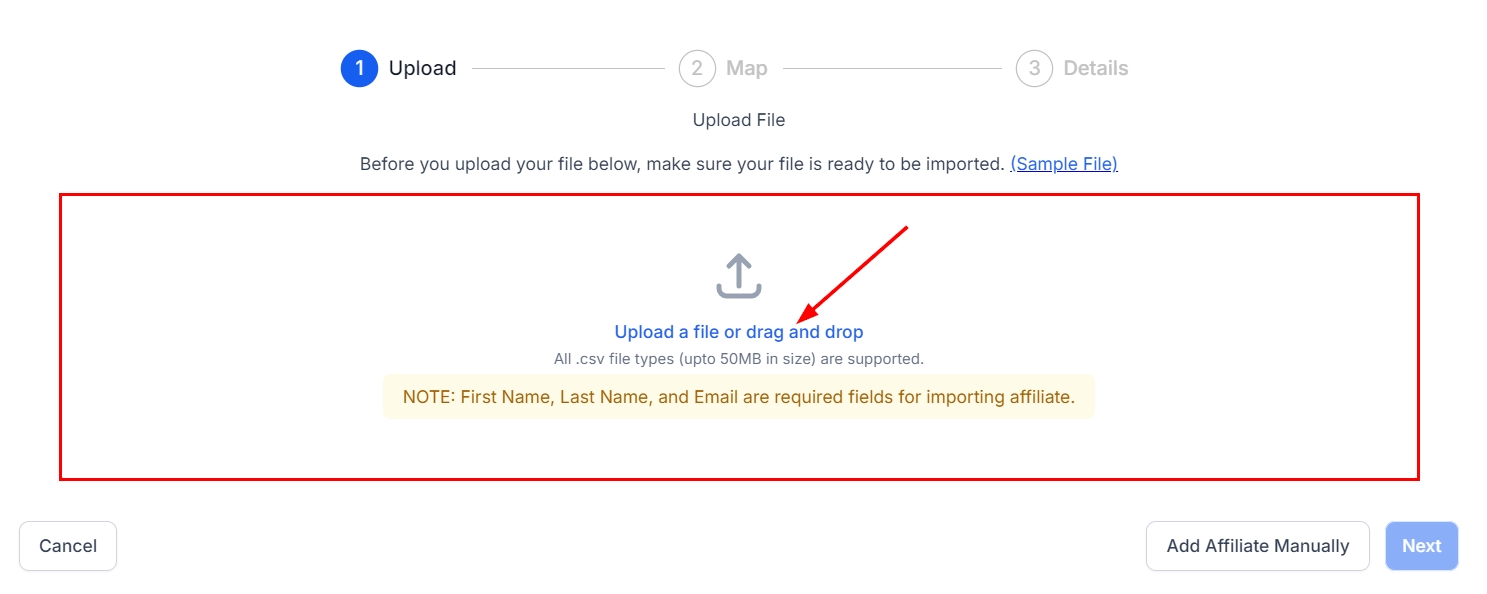Click the upload tray arrow icon
The image size is (1487, 594).
coord(739,276)
